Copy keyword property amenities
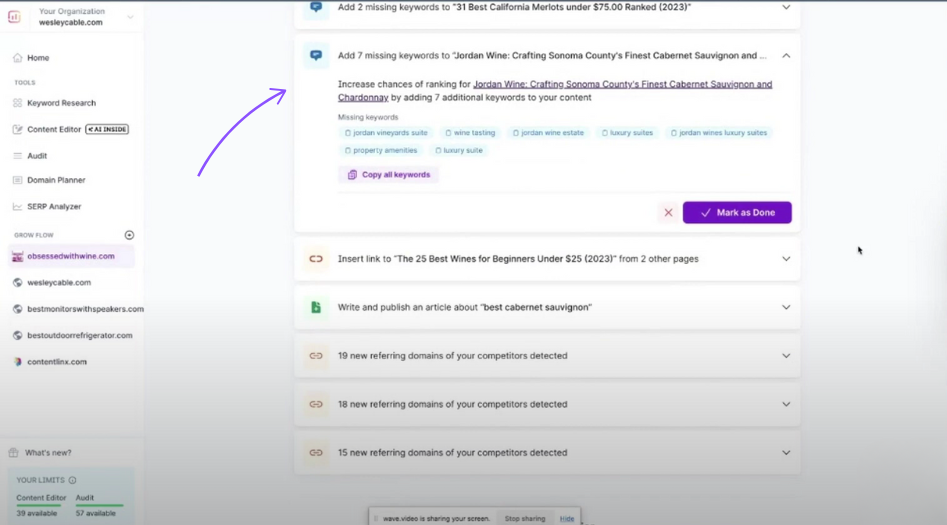 [380, 150]
